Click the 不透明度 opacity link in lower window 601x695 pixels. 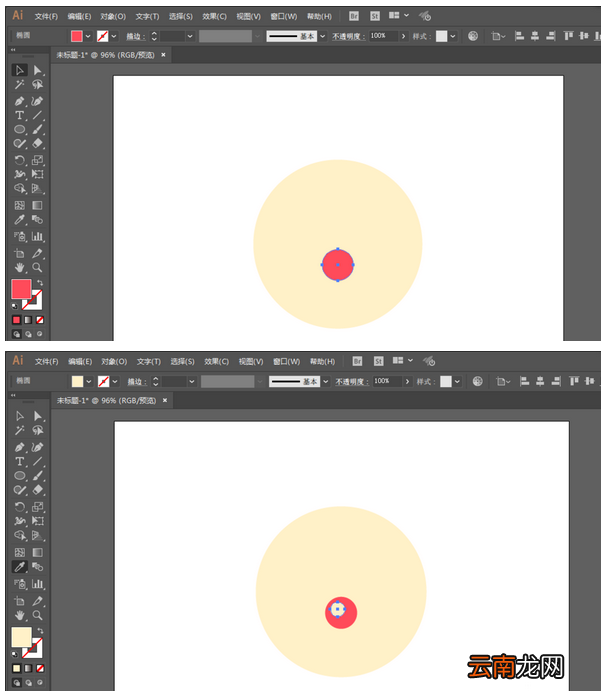351,382
